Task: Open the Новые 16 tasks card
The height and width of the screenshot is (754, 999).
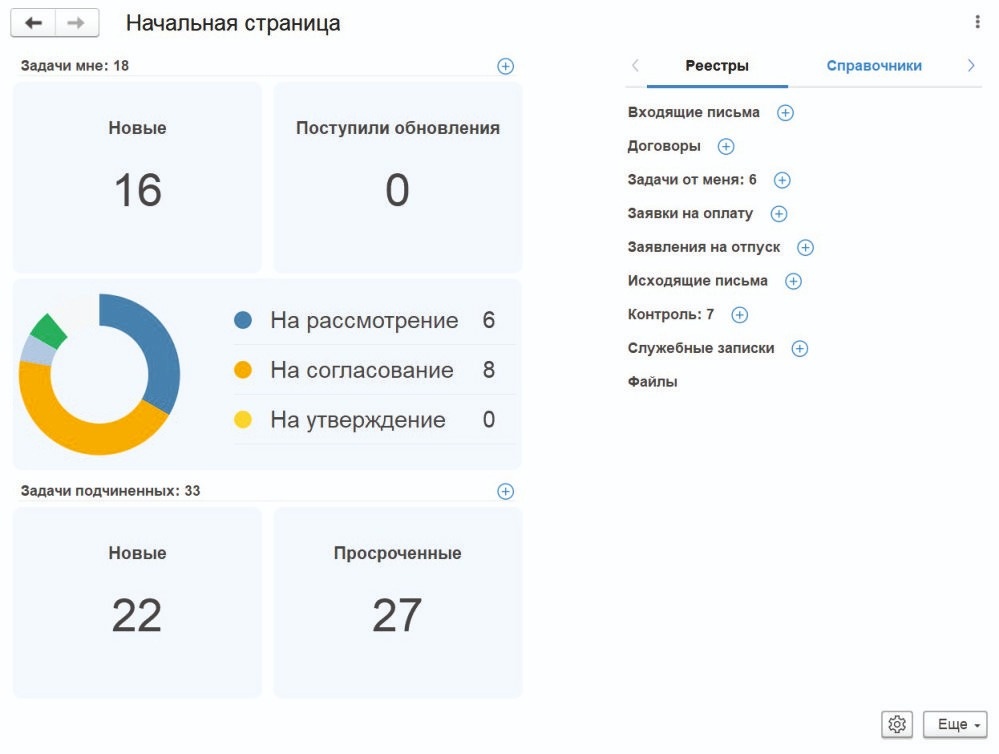Action: coord(137,177)
